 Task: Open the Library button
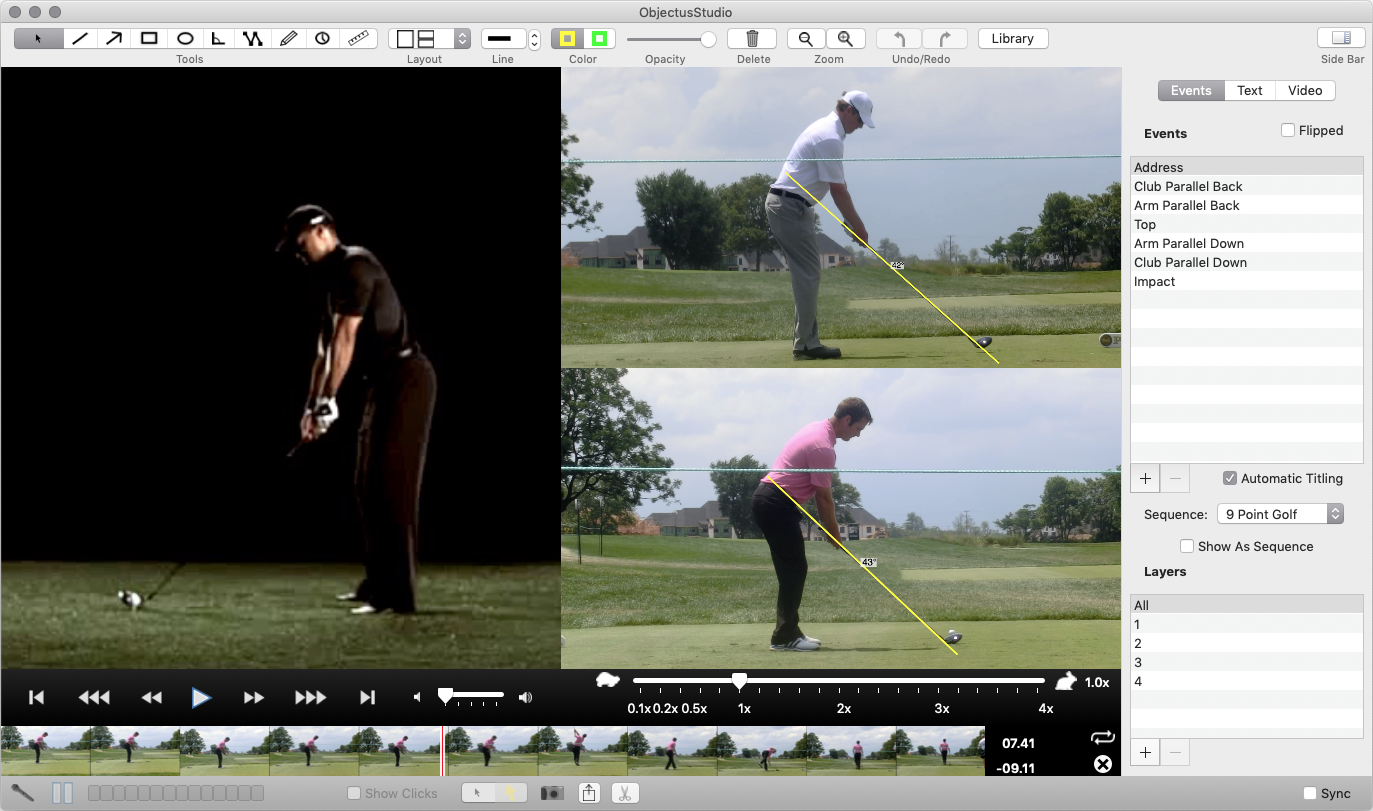point(1012,39)
